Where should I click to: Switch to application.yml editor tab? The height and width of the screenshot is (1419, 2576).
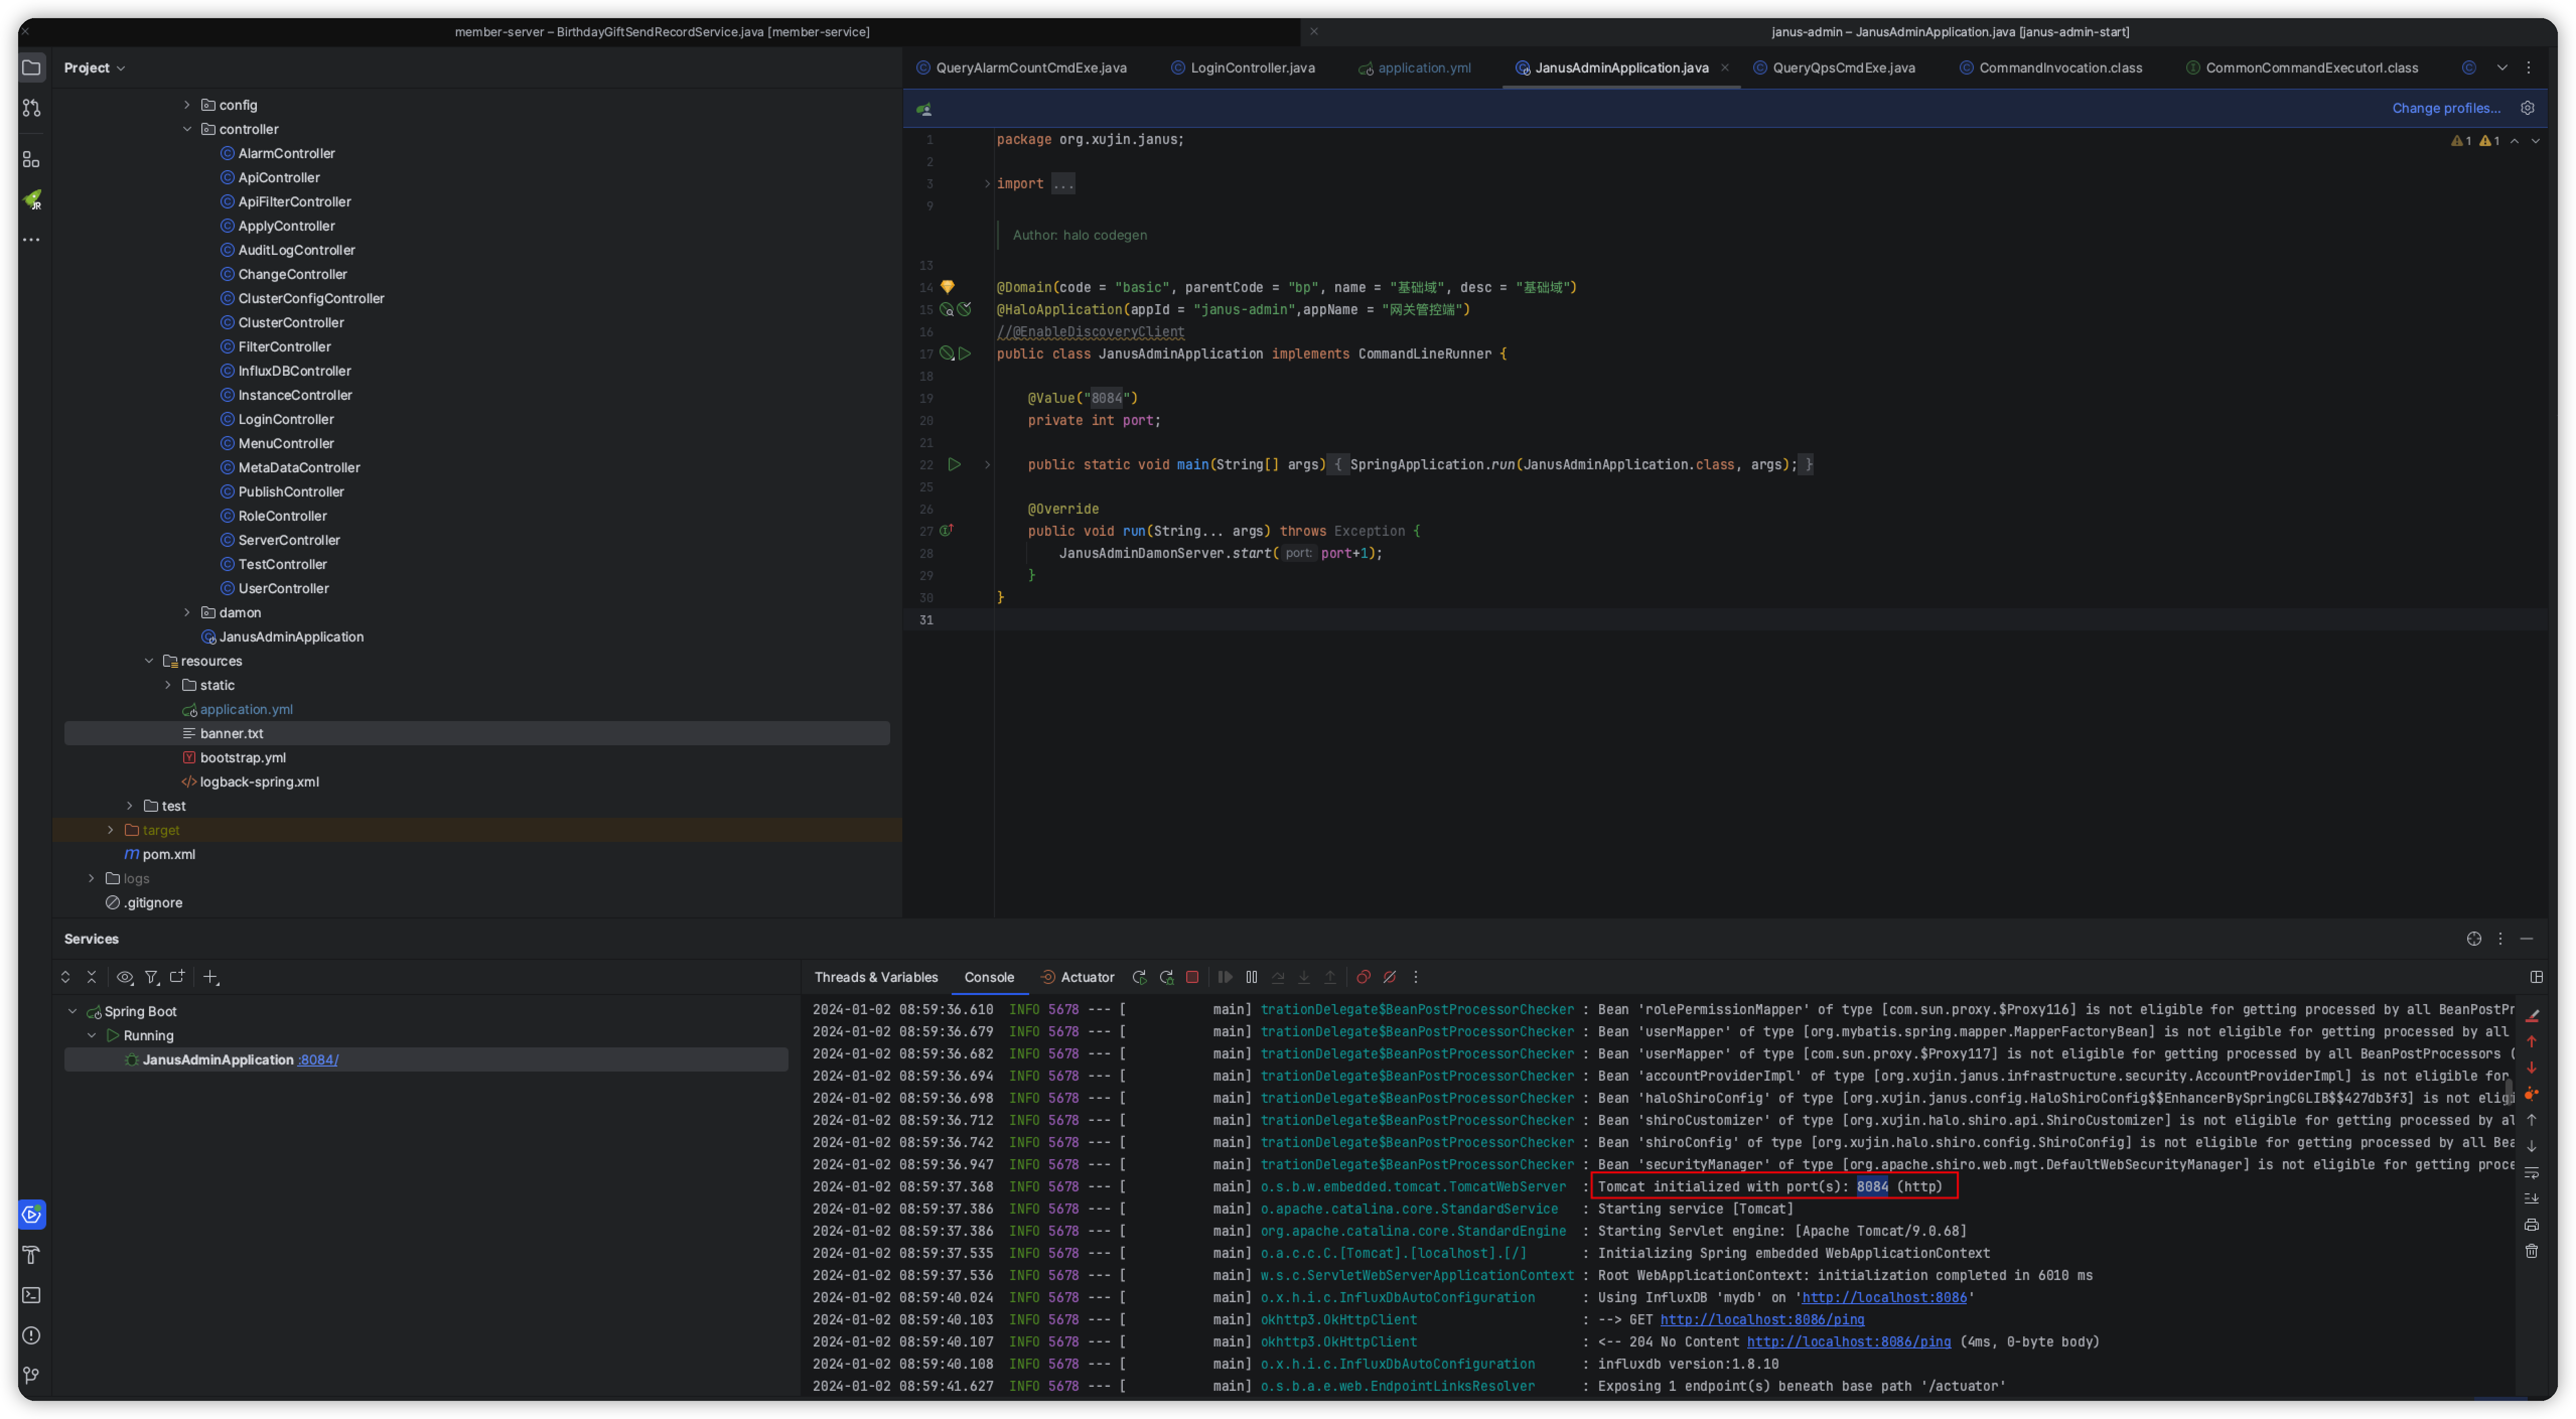click(1414, 68)
